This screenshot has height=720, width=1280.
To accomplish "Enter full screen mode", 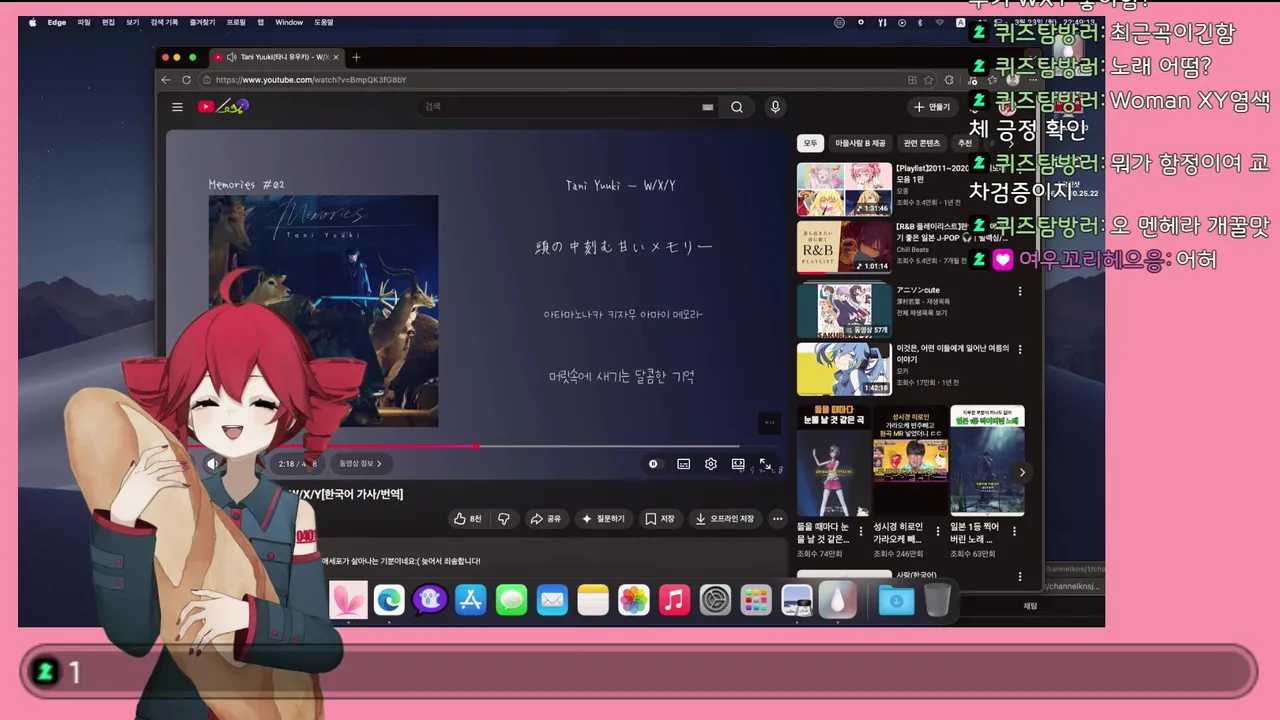I will click(765, 464).
